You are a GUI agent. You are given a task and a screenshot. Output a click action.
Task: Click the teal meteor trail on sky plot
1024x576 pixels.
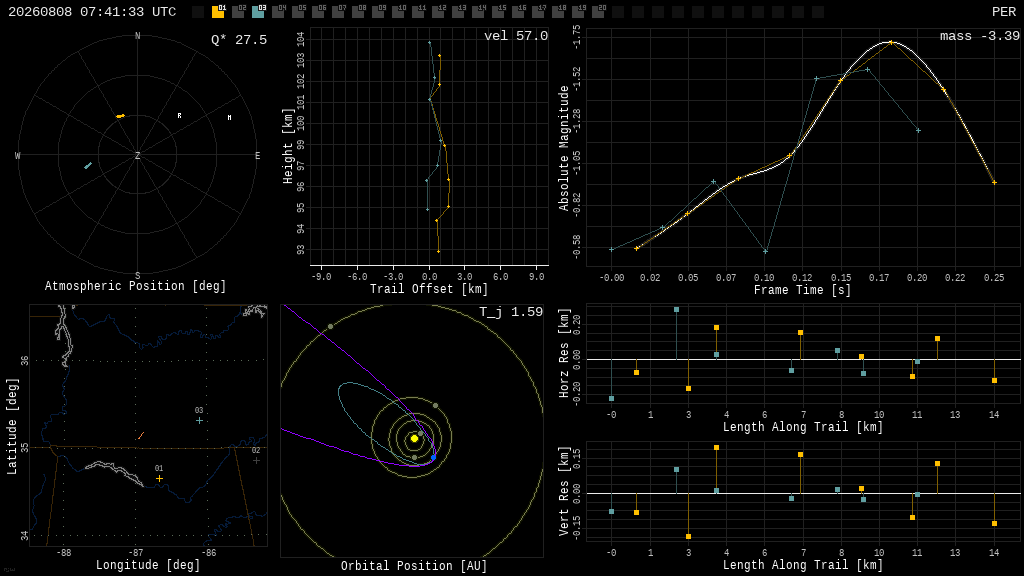(88, 166)
